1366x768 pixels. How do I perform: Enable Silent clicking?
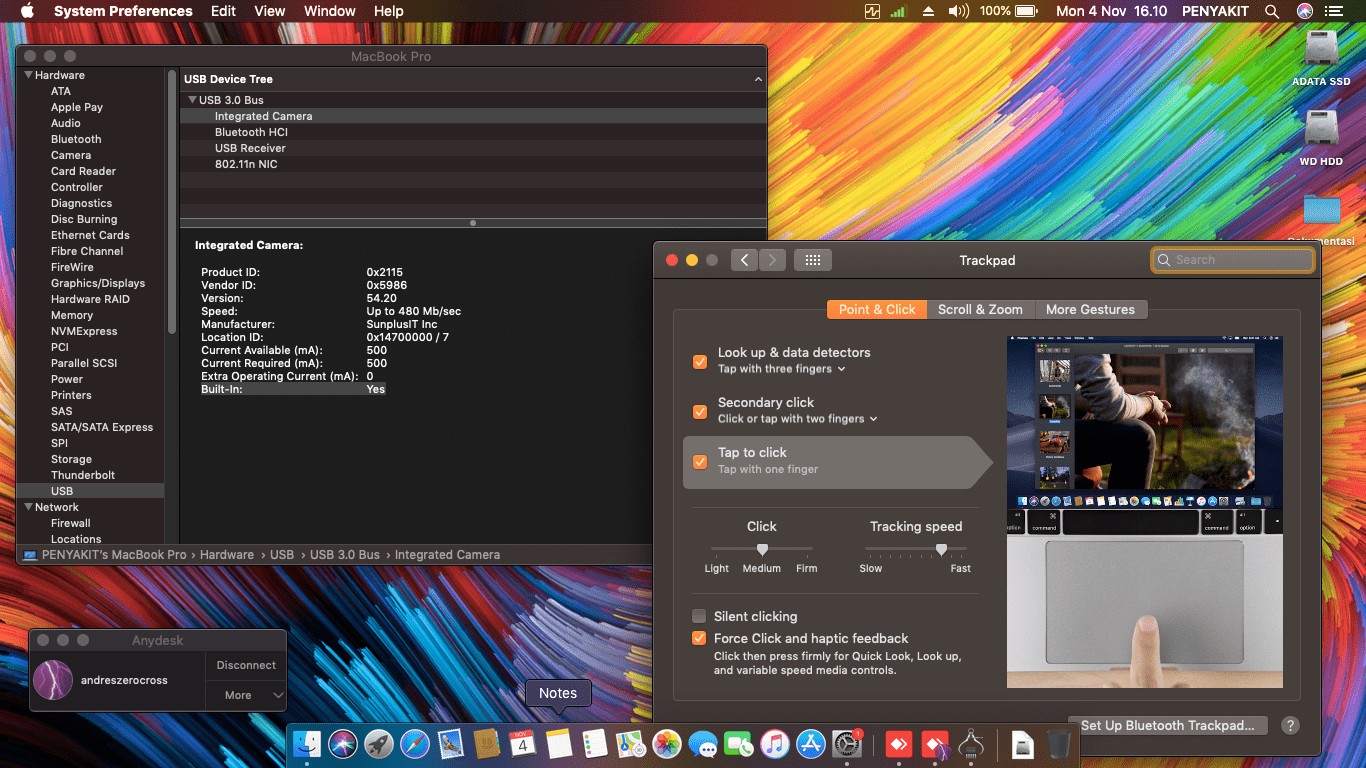pyautogui.click(x=698, y=616)
